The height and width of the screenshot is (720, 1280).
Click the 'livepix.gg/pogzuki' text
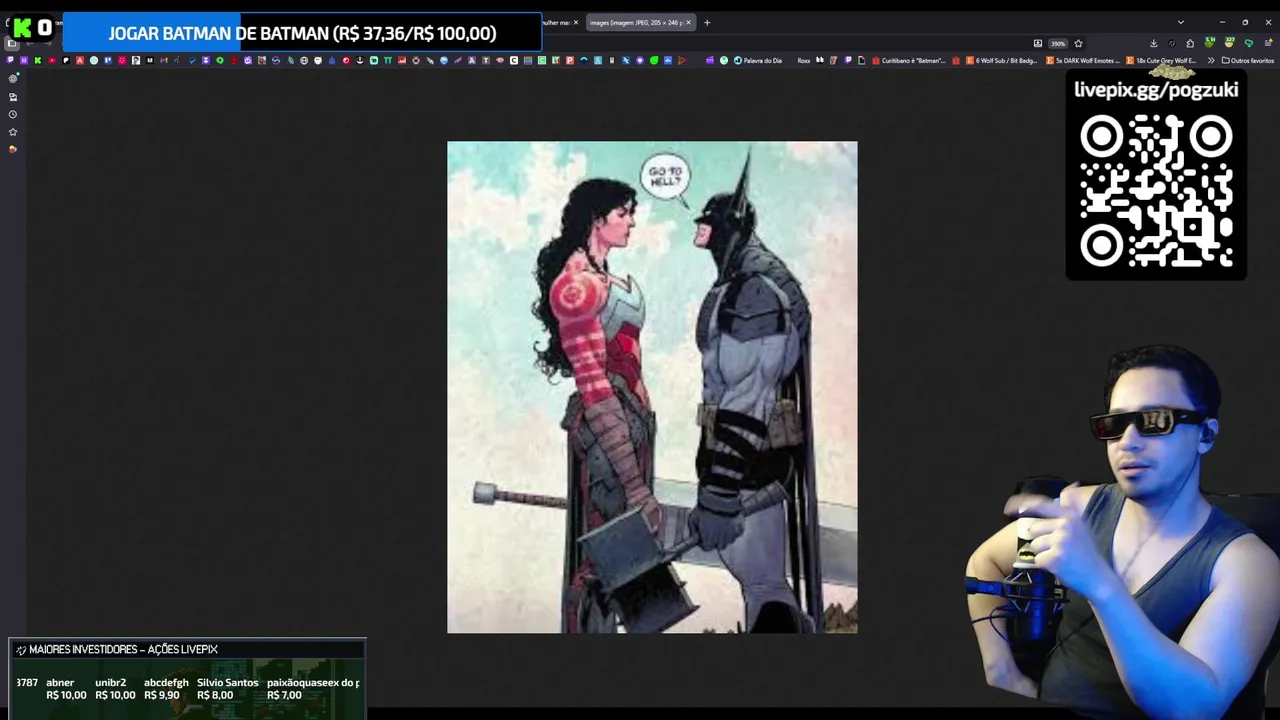1156,90
